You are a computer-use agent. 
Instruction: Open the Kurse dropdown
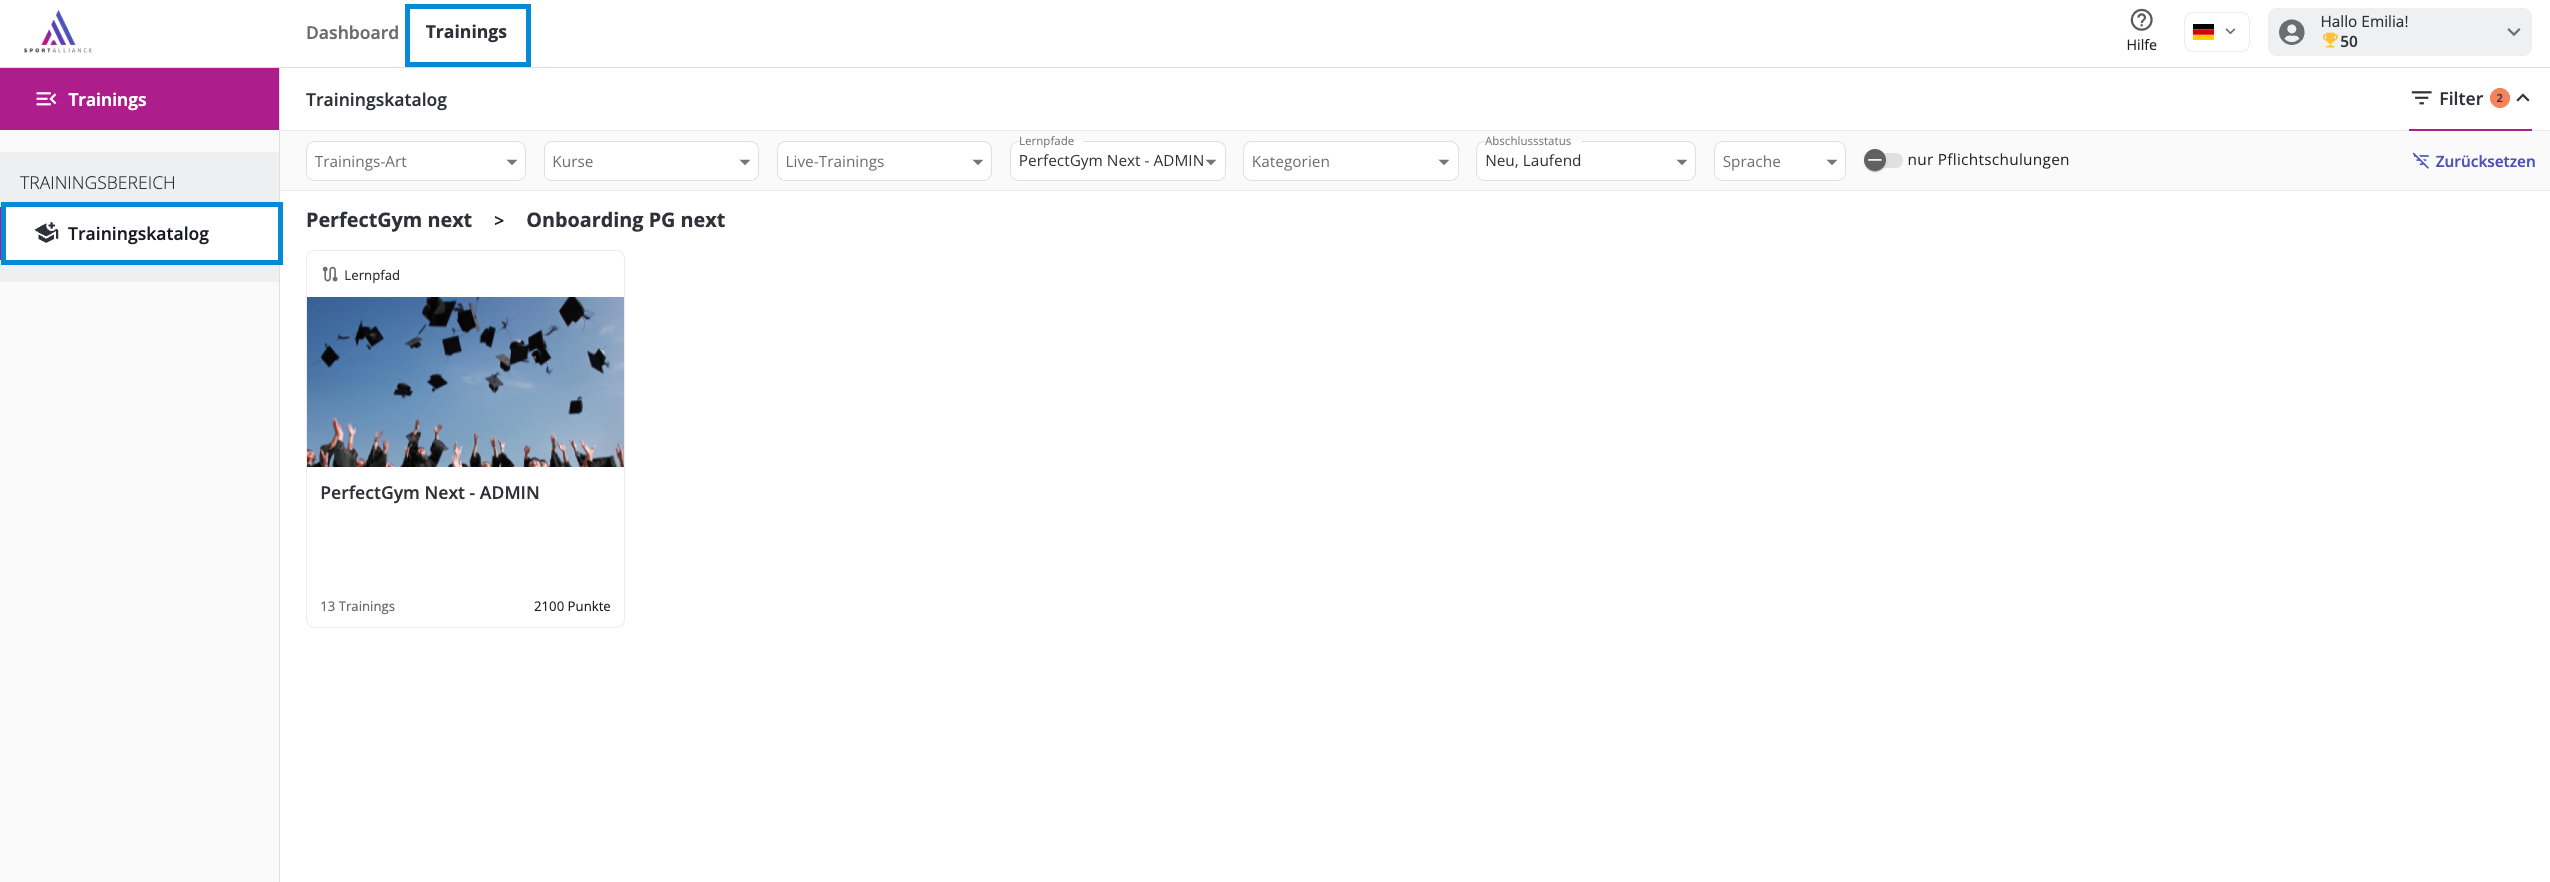651,161
